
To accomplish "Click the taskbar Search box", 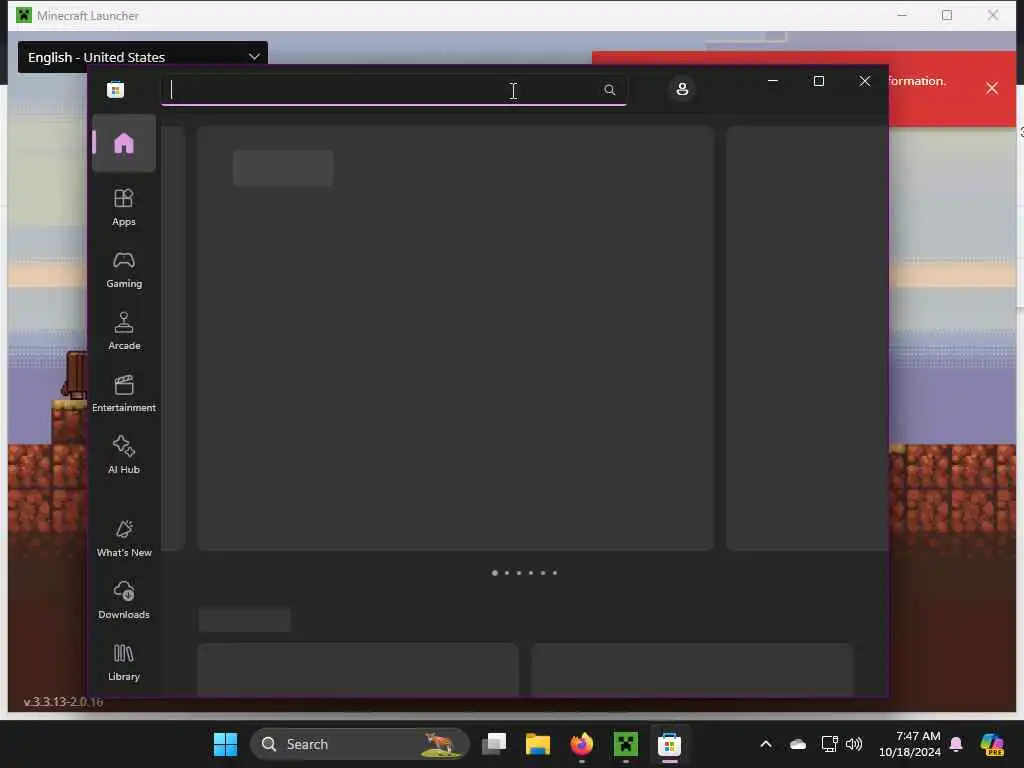I will [360, 744].
